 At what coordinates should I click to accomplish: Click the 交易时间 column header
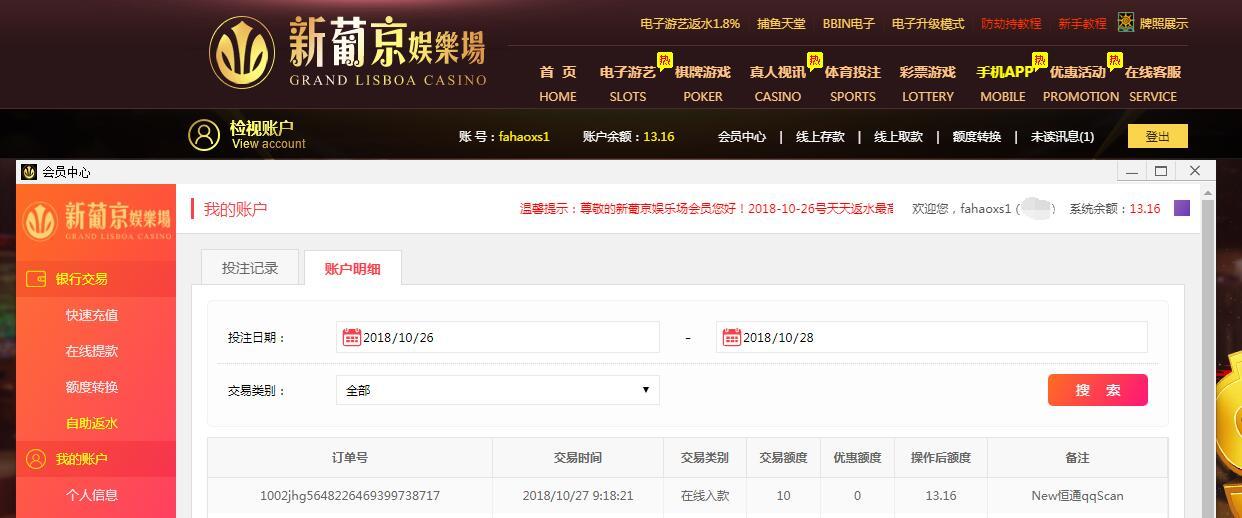578,457
